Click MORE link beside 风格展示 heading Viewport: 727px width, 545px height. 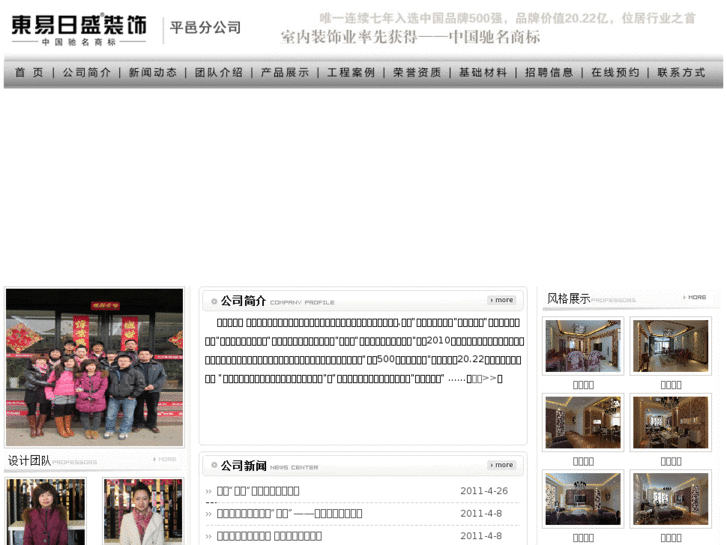point(694,297)
